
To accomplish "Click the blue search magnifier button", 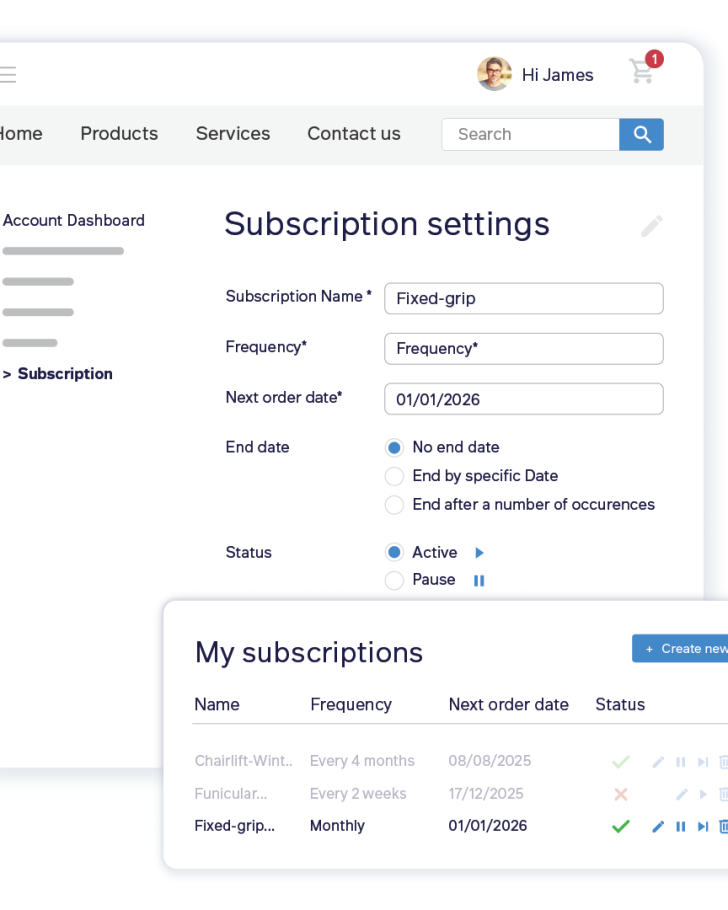I will click(x=641, y=135).
